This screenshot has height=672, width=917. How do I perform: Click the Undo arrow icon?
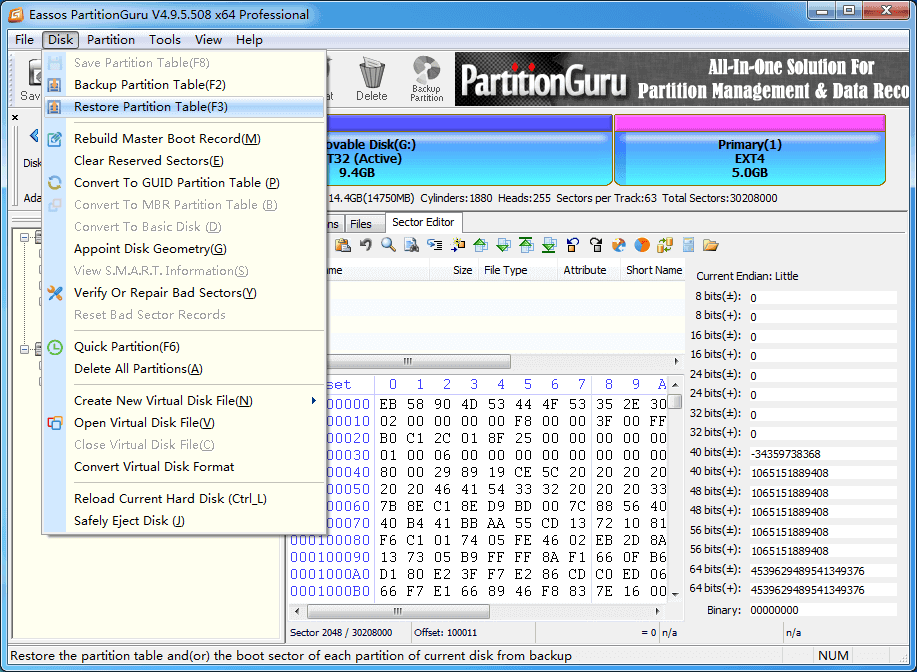pyautogui.click(x=366, y=245)
